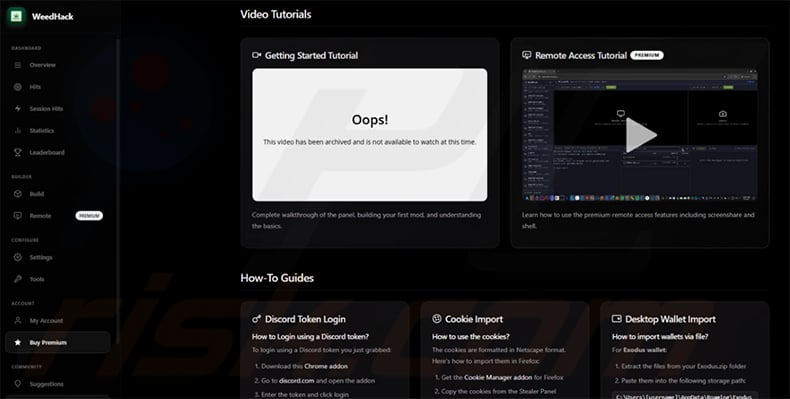Viewport: 790px width, 399px height.
Task: Click the PREMIUM badge beside Remote
Action: 89,216
